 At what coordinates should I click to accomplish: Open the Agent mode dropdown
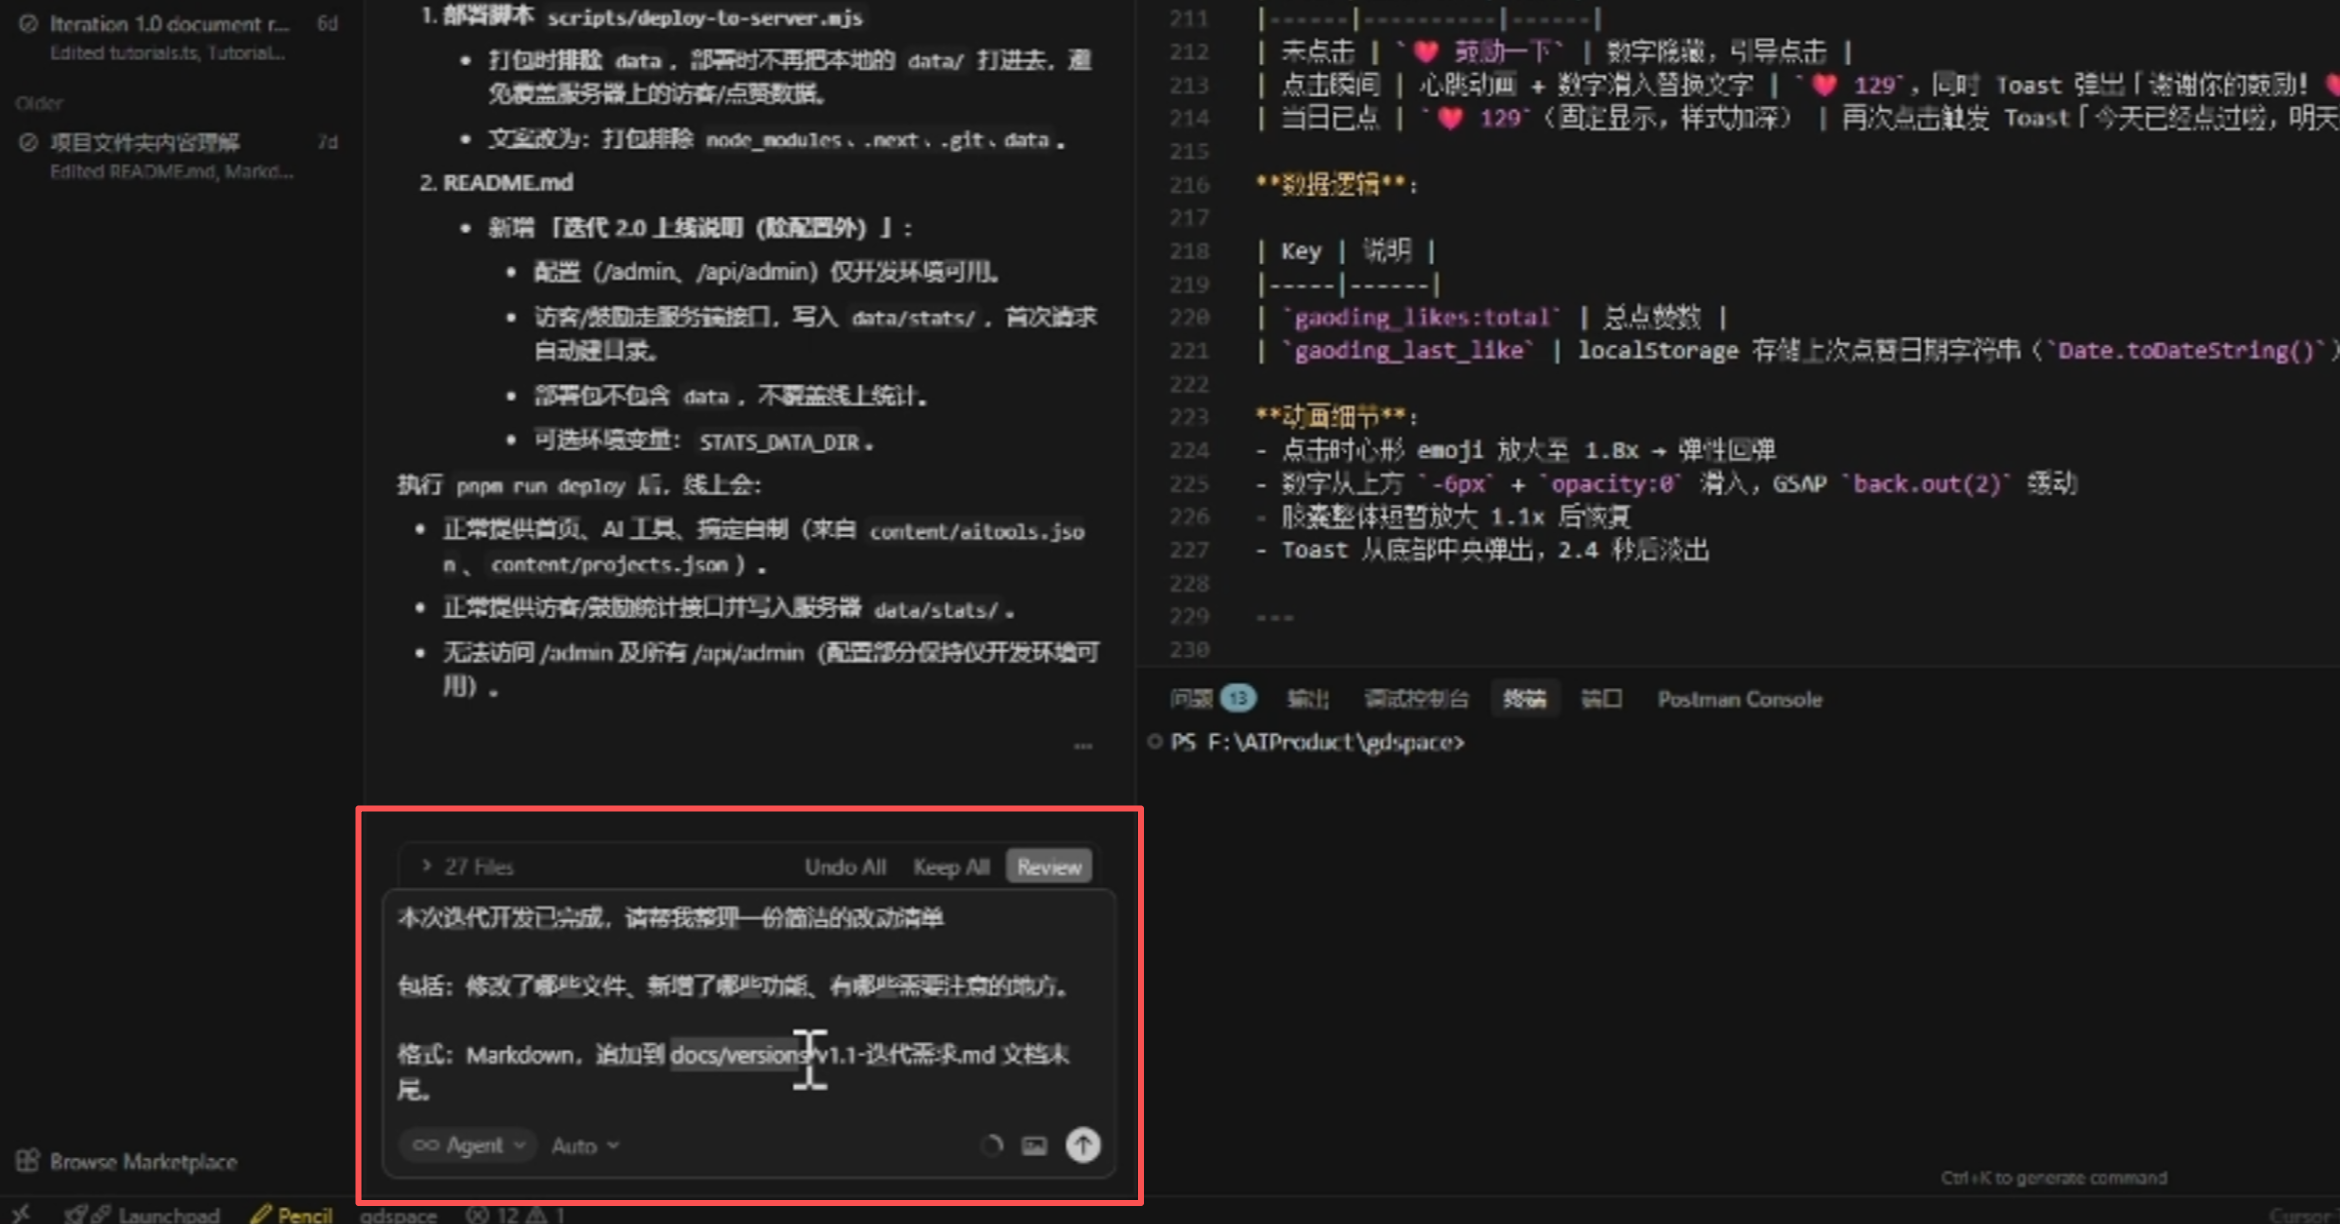(x=468, y=1145)
